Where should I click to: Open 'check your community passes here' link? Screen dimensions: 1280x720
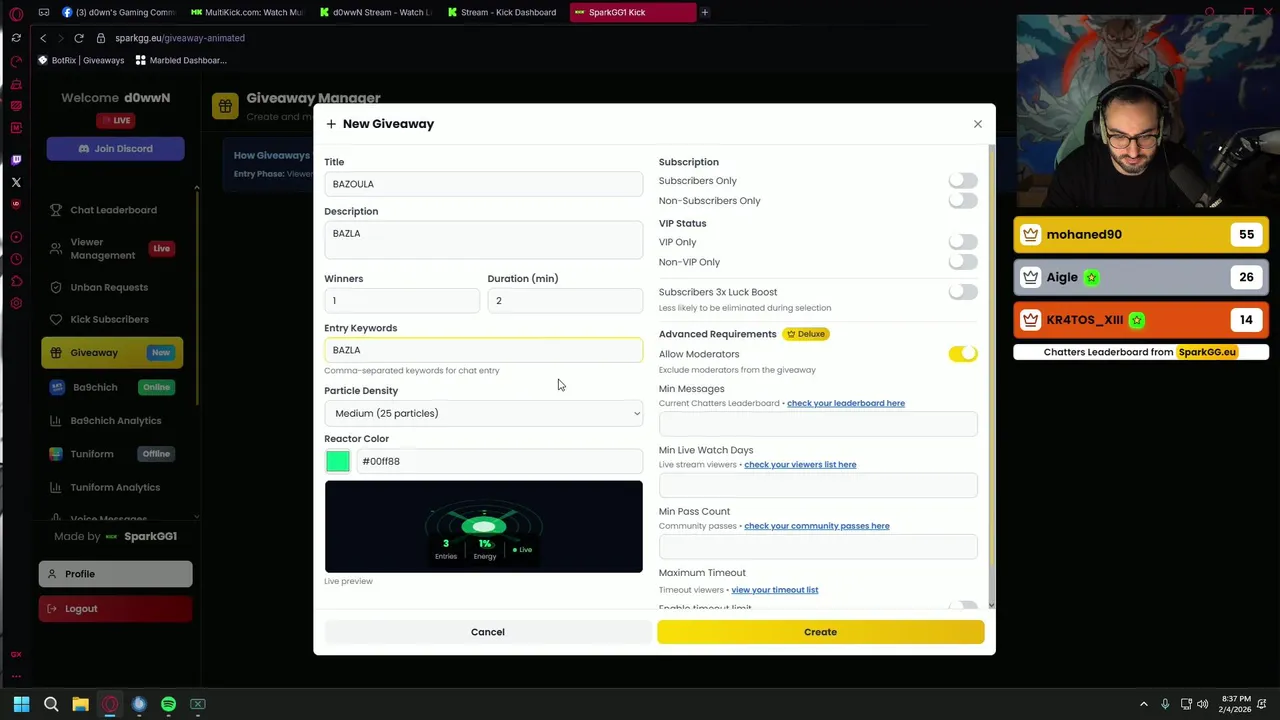coord(817,526)
